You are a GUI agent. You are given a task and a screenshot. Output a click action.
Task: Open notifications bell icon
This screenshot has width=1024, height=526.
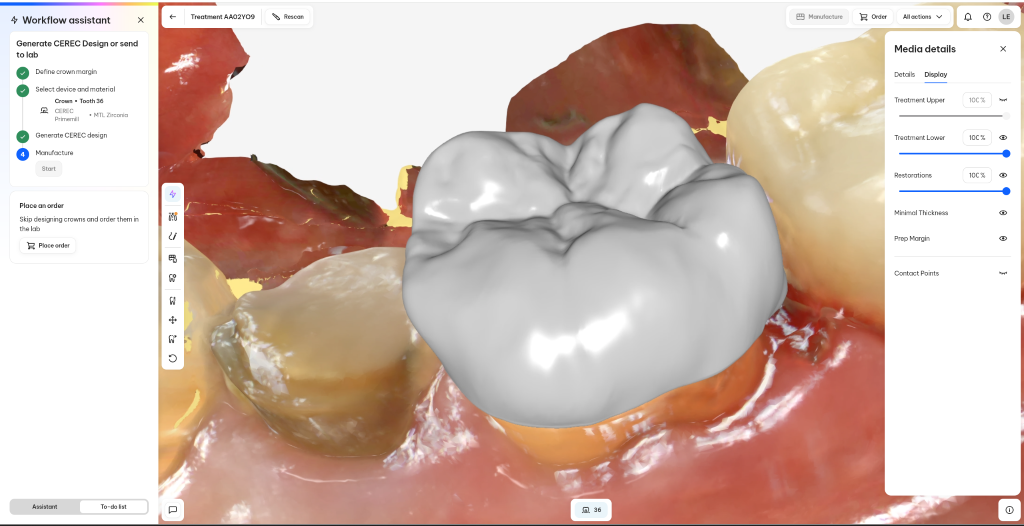(968, 17)
